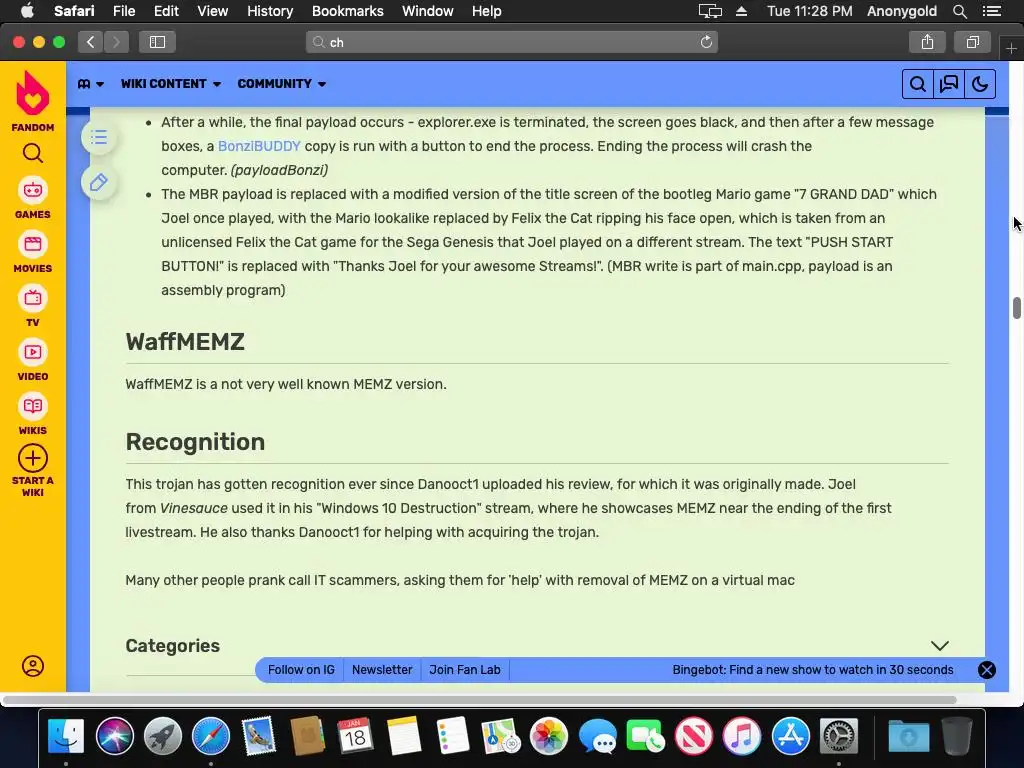Open the Apple menu

[27, 11]
